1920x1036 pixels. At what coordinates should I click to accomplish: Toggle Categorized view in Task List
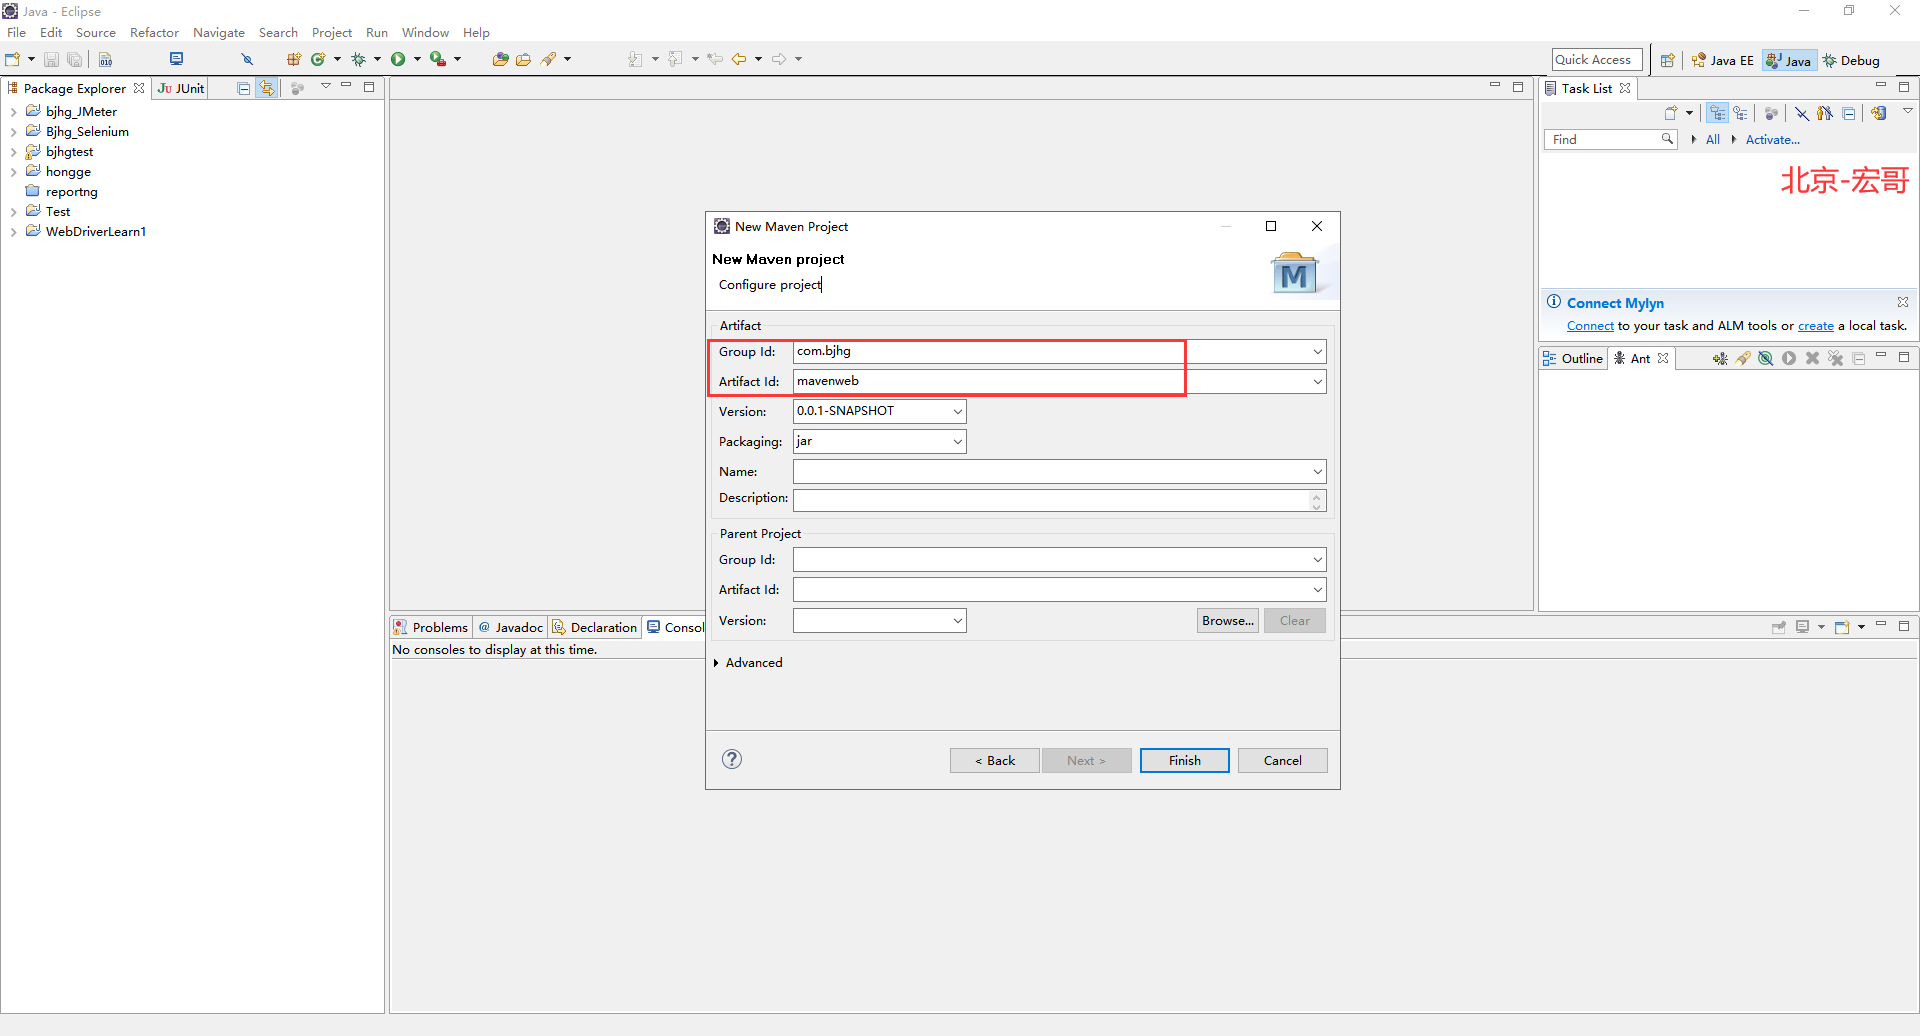coord(1717,113)
